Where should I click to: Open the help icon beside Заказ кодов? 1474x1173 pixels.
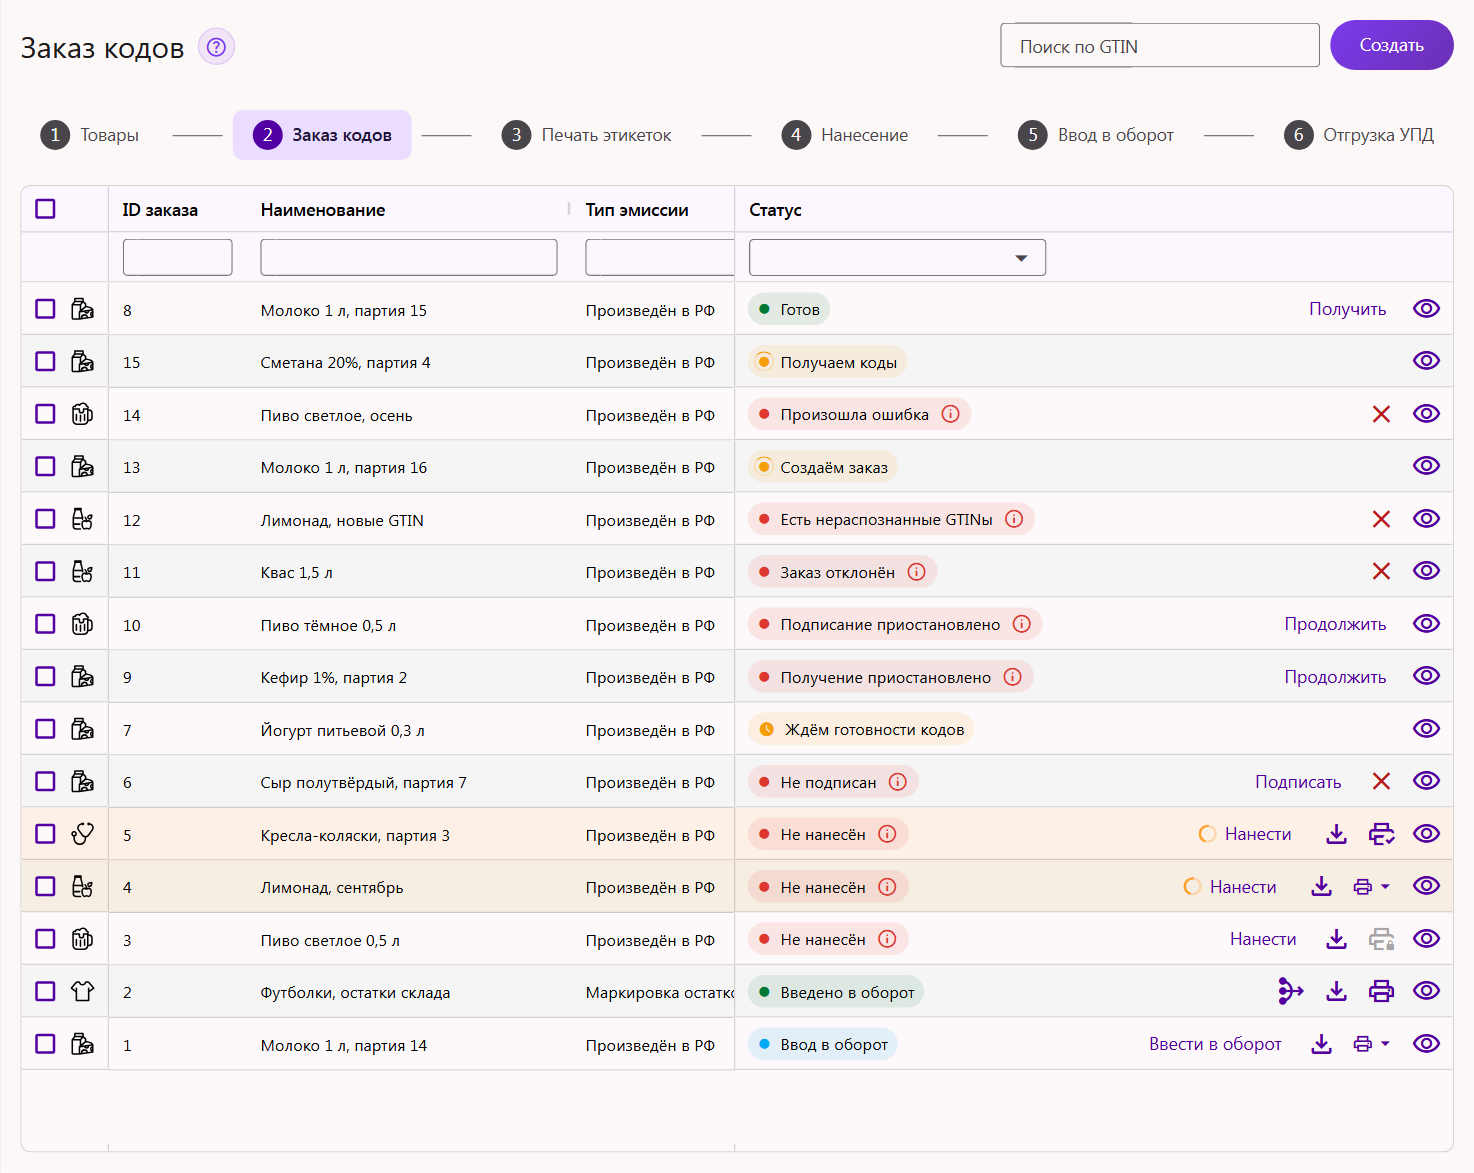(x=216, y=47)
